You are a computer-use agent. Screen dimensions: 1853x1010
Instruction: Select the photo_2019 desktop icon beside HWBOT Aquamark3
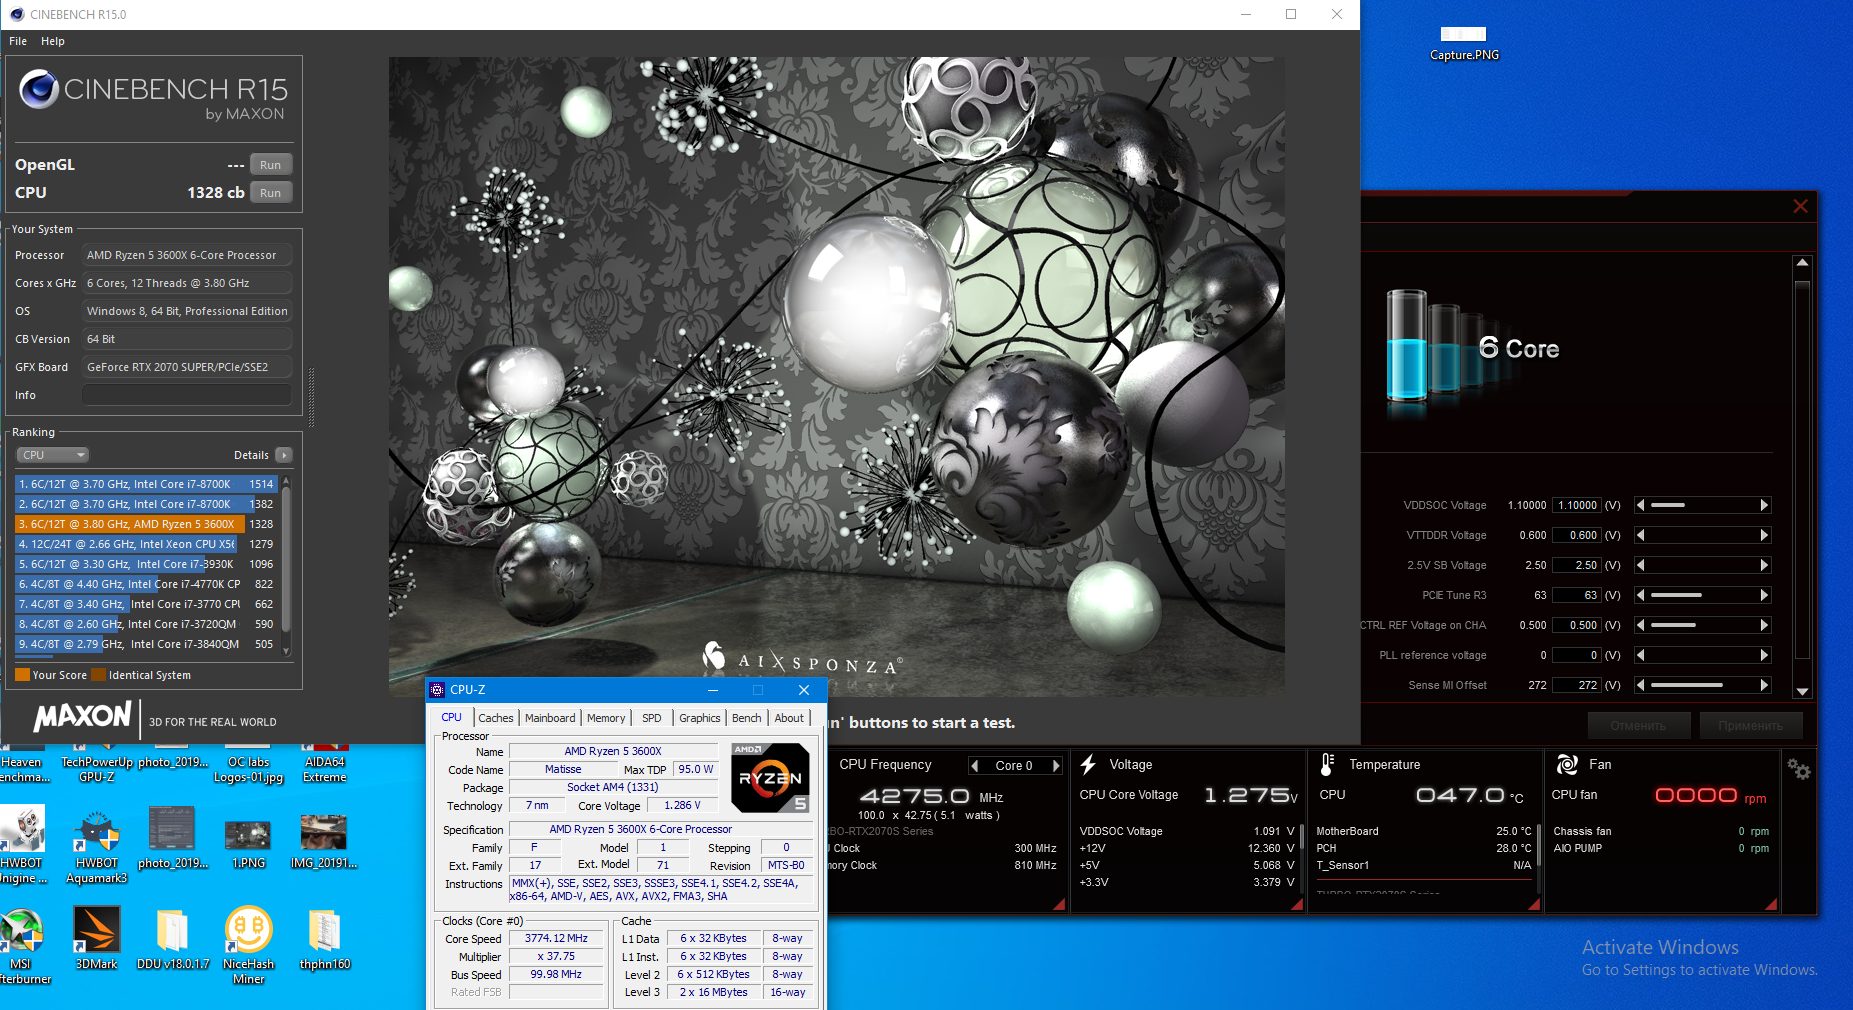[x=172, y=829]
